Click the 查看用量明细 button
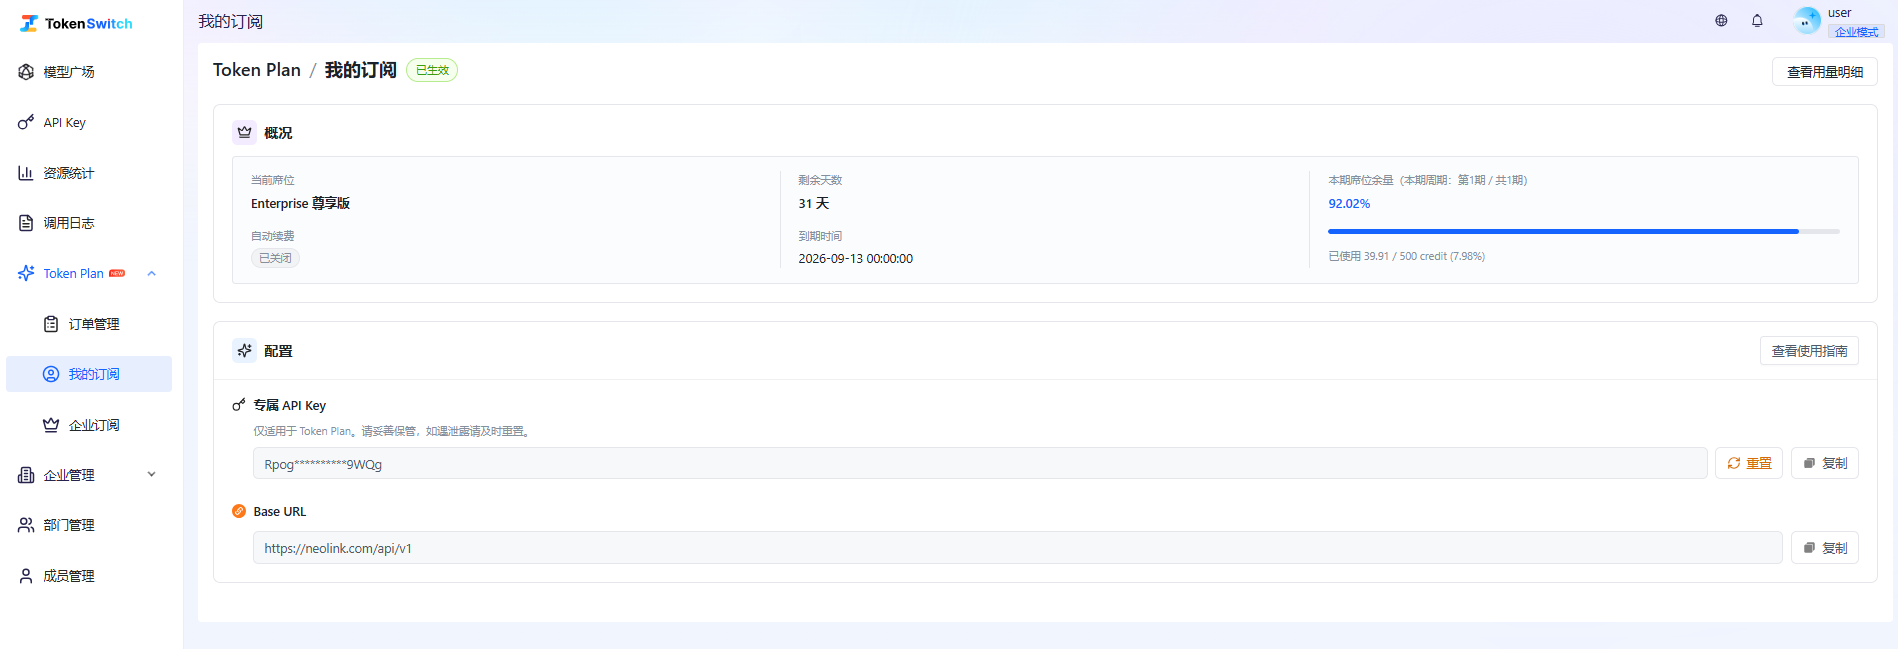Viewport: 1898px width, 649px height. pos(1825,72)
